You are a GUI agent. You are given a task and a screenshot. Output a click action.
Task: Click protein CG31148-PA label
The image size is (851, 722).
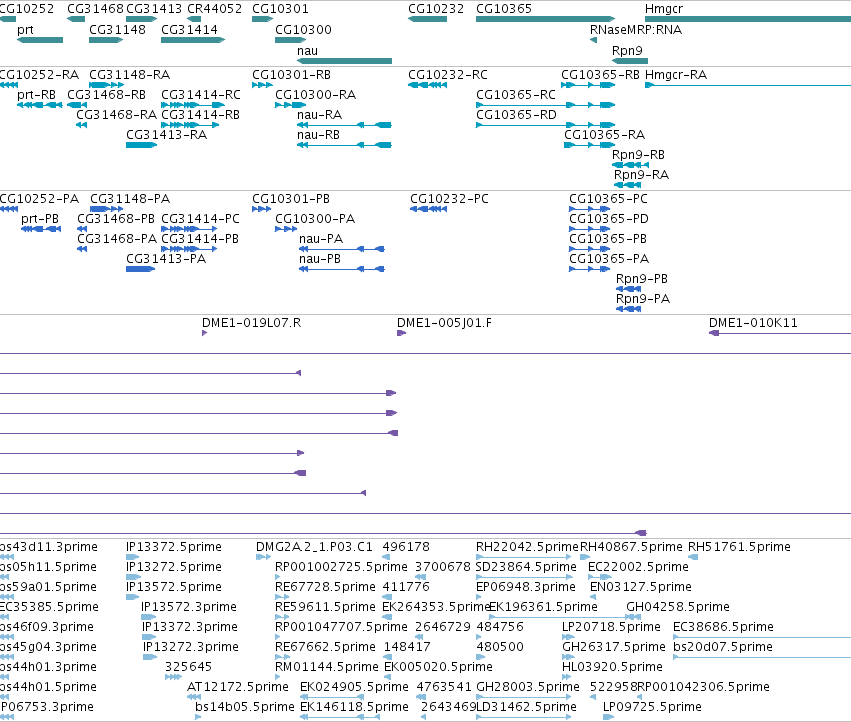coord(130,199)
